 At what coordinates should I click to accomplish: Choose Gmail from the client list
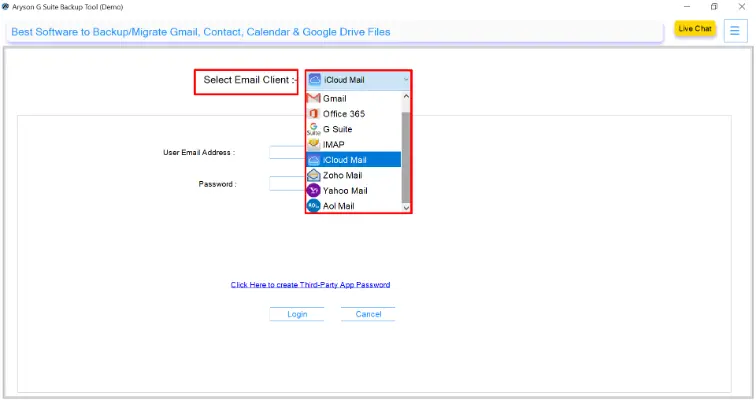[354, 98]
